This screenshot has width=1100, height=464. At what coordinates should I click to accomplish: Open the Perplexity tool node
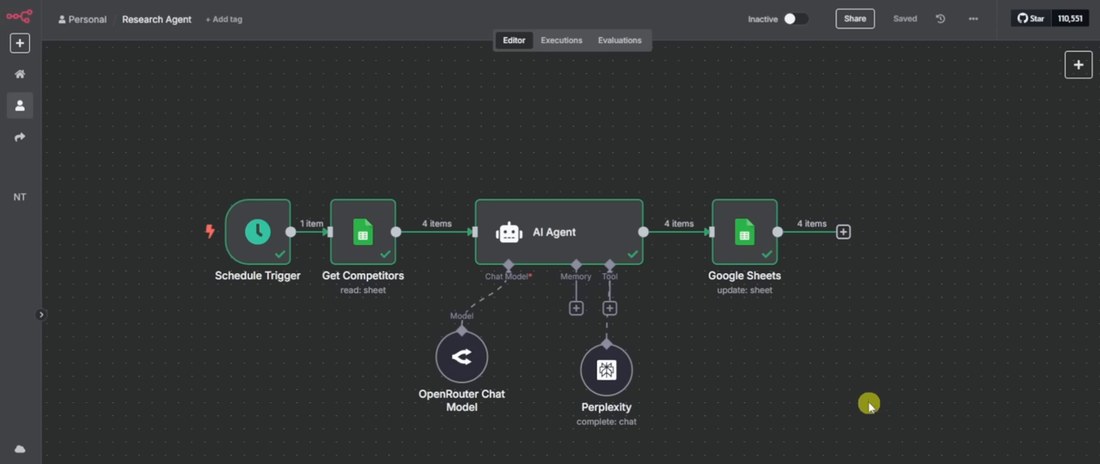click(x=606, y=370)
